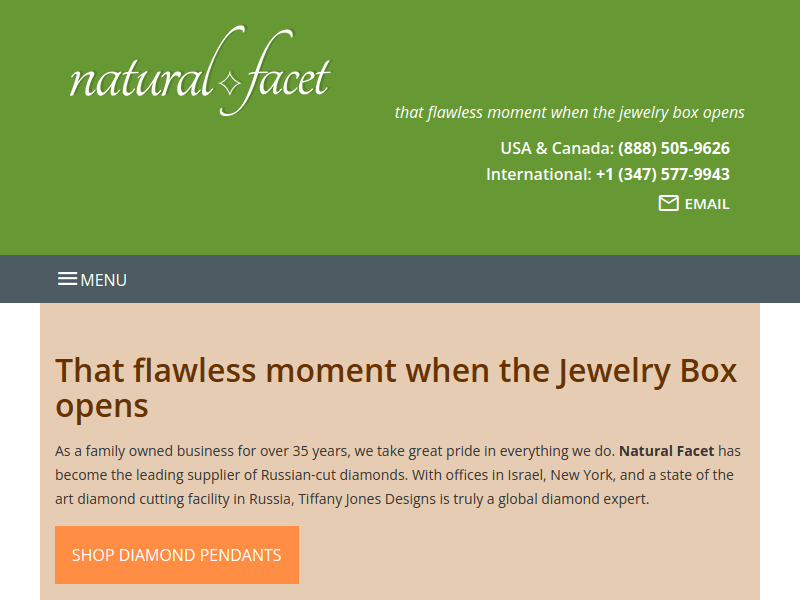Click the envelope icon next to EMAIL
The image size is (800, 600).
tap(667, 203)
